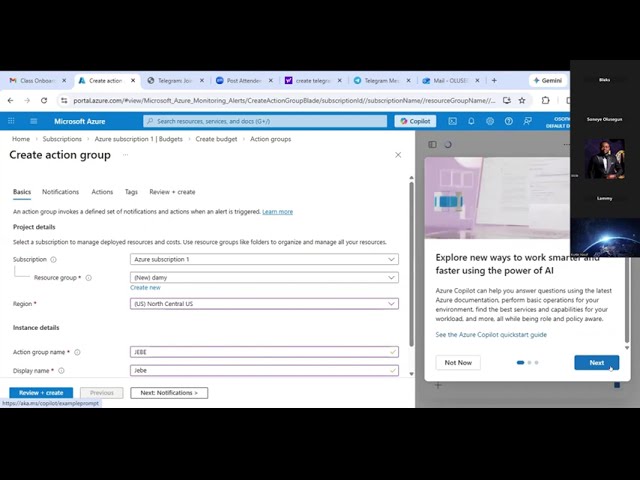Screen dimensions: 640x480
Task: Click first carousel dot in Copilot card
Action: (x=520, y=362)
